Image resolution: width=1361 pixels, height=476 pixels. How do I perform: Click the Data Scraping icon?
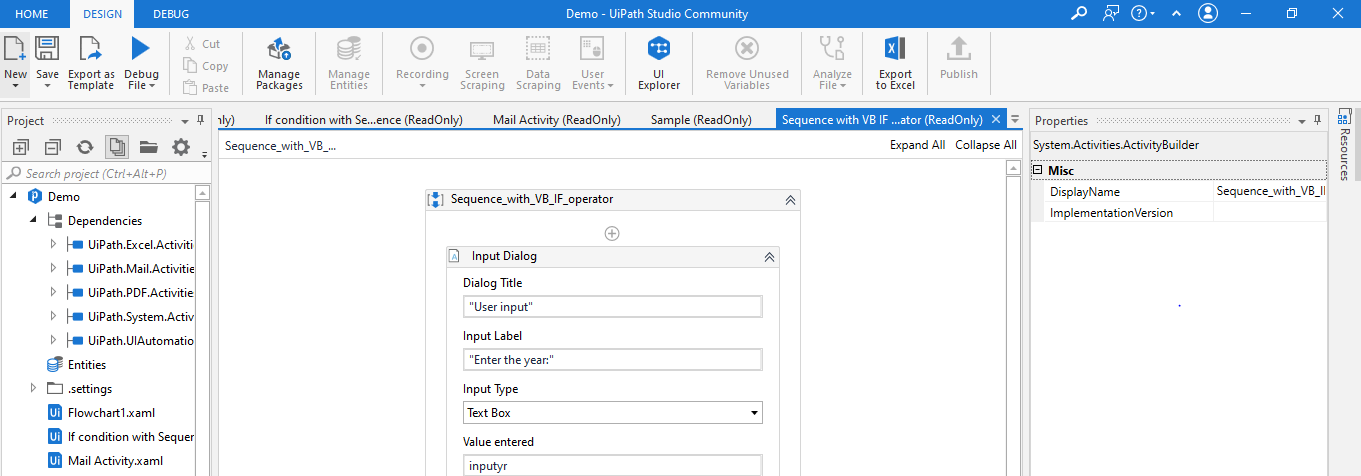tap(538, 49)
